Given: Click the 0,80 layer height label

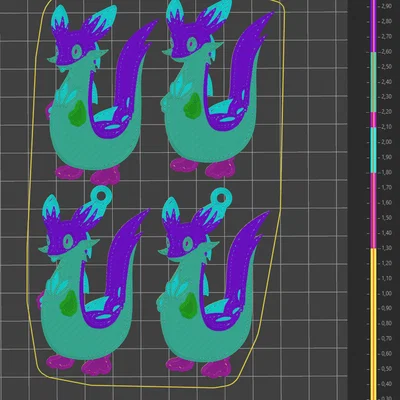Looking at the screenshot, I should [x=386, y=323].
